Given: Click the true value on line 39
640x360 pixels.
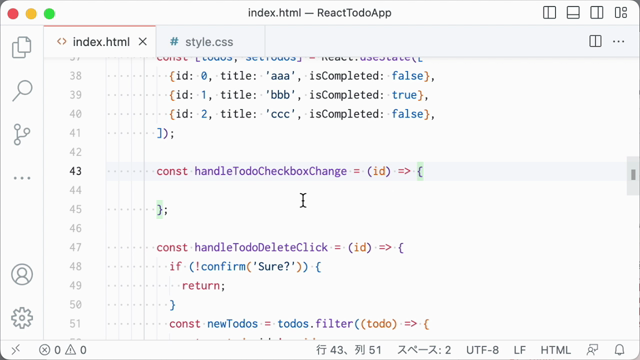Looking at the screenshot, I should [x=404, y=95].
